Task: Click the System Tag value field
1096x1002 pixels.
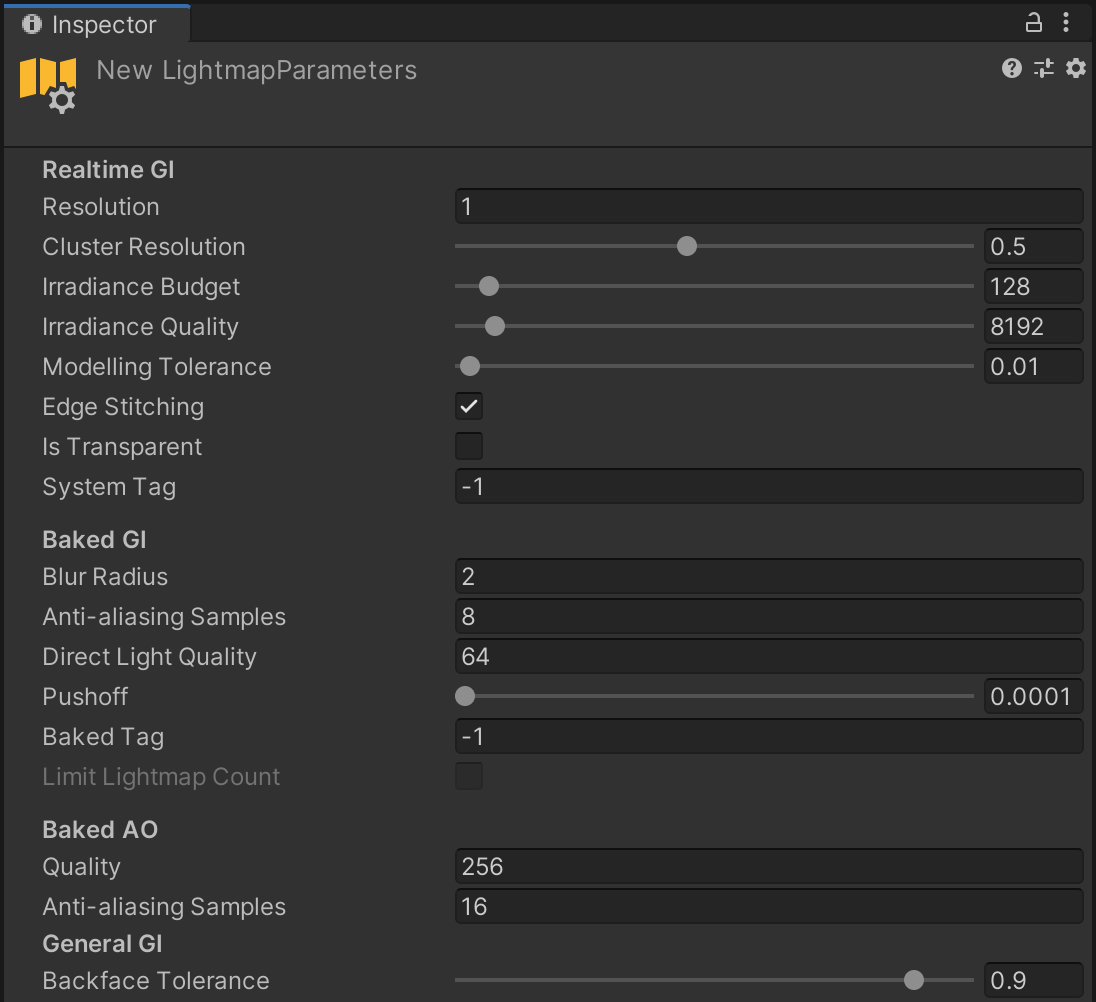Action: coord(769,486)
